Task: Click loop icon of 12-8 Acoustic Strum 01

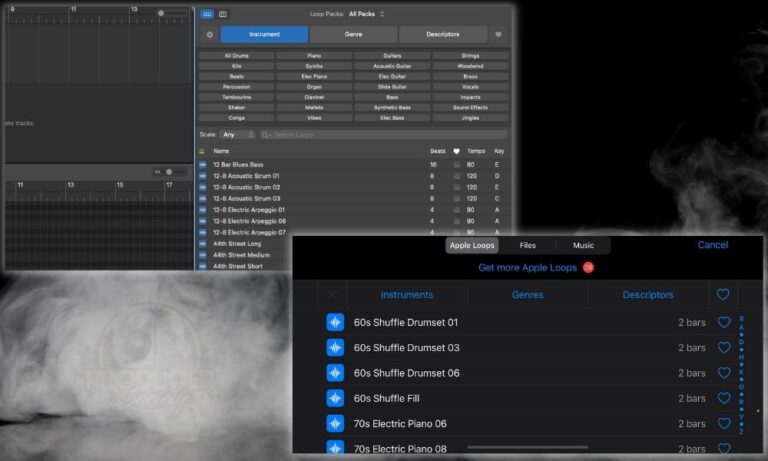Action: pyautogui.click(x=203, y=176)
